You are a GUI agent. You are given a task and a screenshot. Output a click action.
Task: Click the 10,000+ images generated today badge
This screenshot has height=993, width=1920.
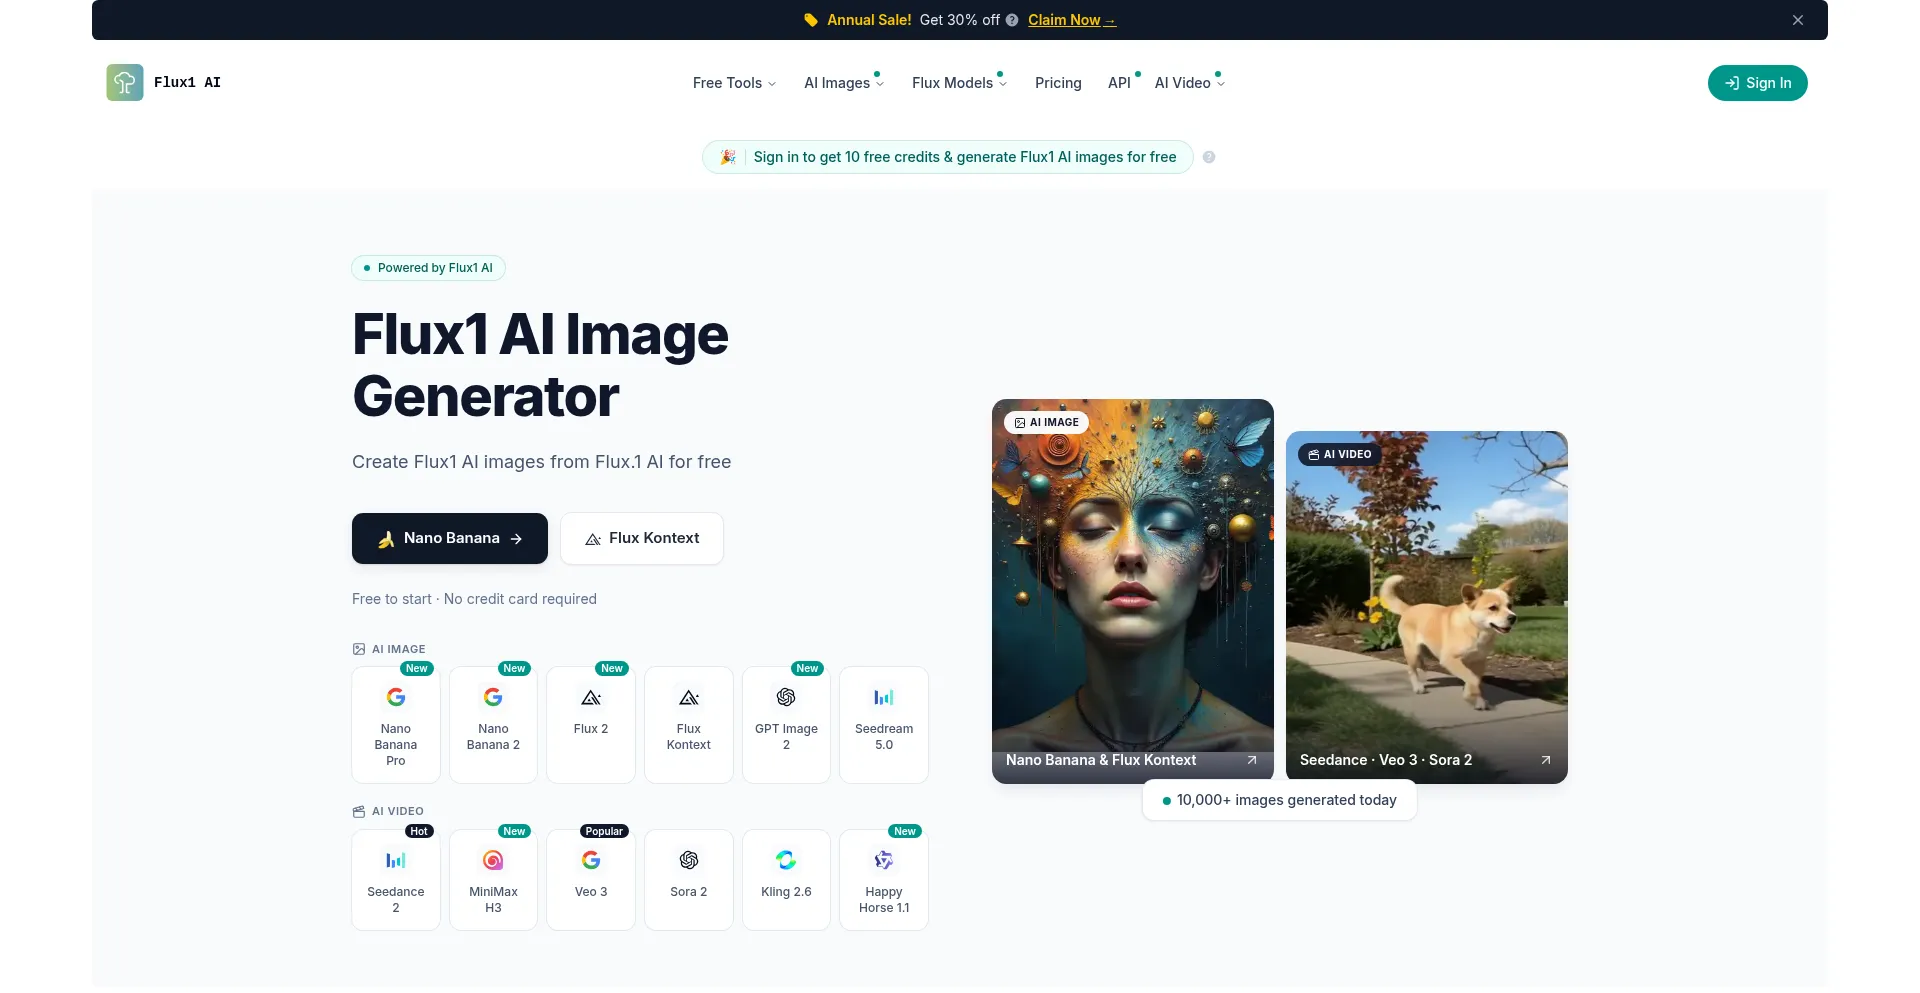click(1279, 800)
